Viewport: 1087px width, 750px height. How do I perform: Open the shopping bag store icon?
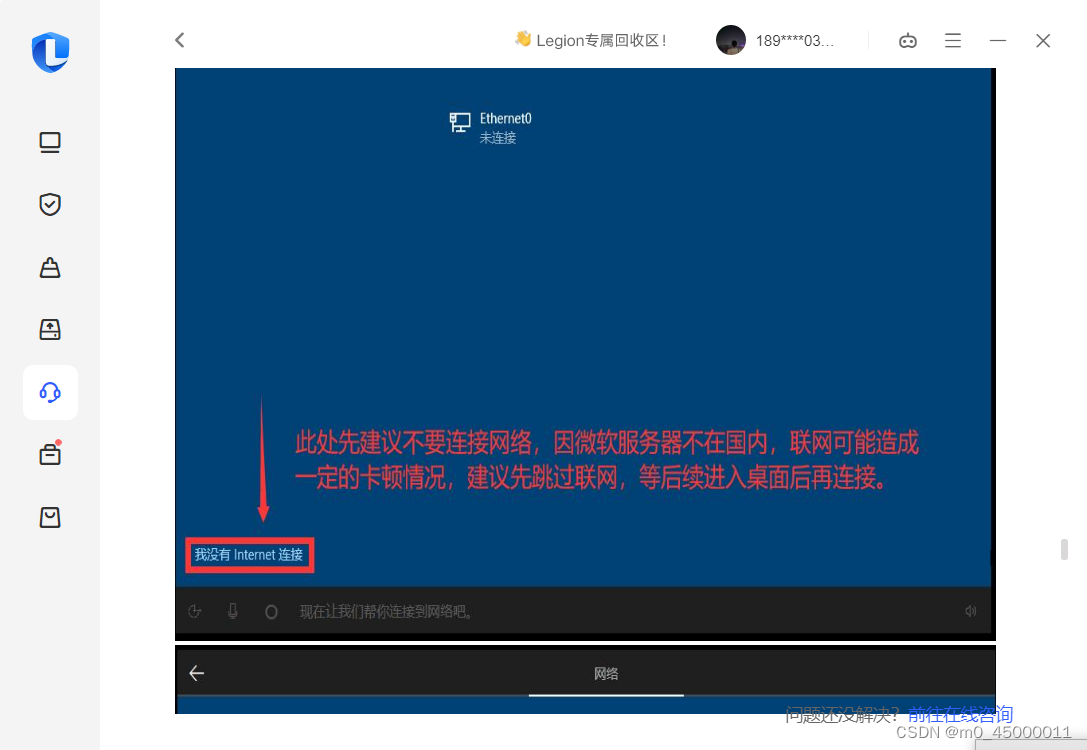click(x=50, y=517)
